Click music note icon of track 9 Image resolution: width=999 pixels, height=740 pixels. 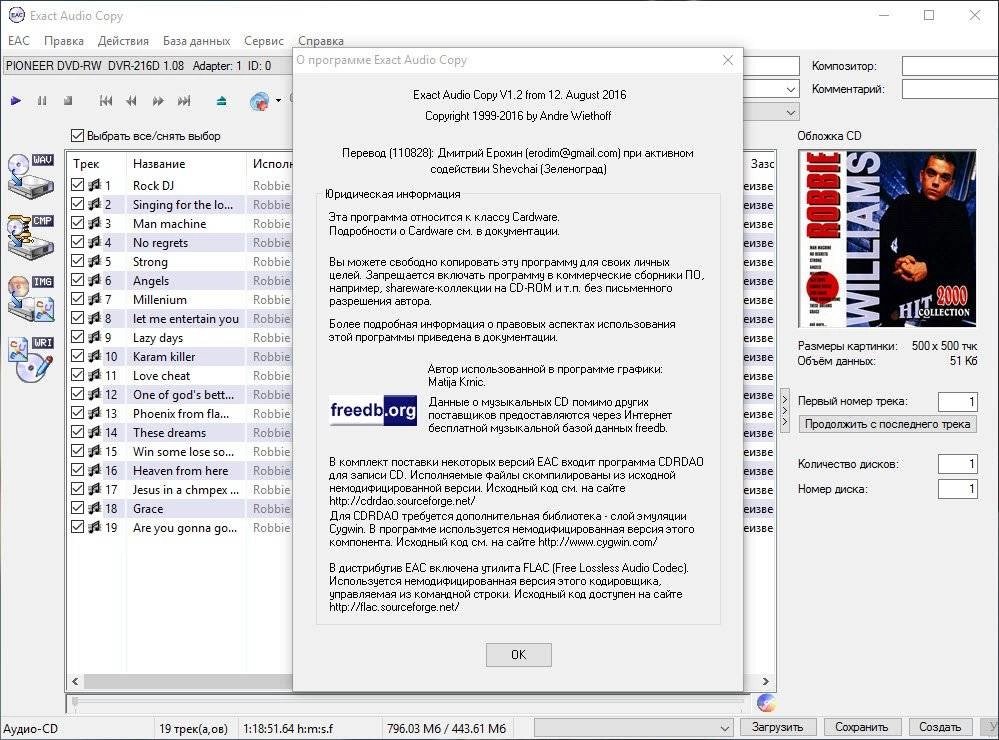(x=94, y=337)
